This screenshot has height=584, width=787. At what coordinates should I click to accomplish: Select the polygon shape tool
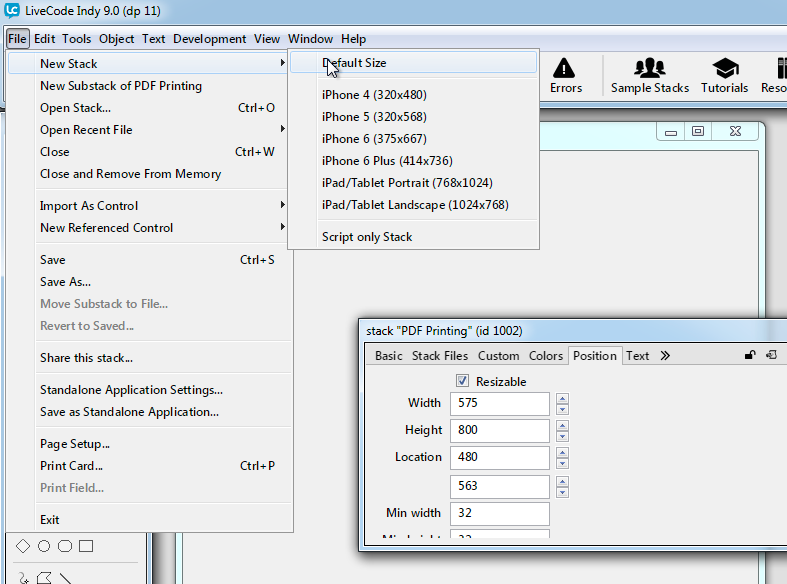(44, 578)
